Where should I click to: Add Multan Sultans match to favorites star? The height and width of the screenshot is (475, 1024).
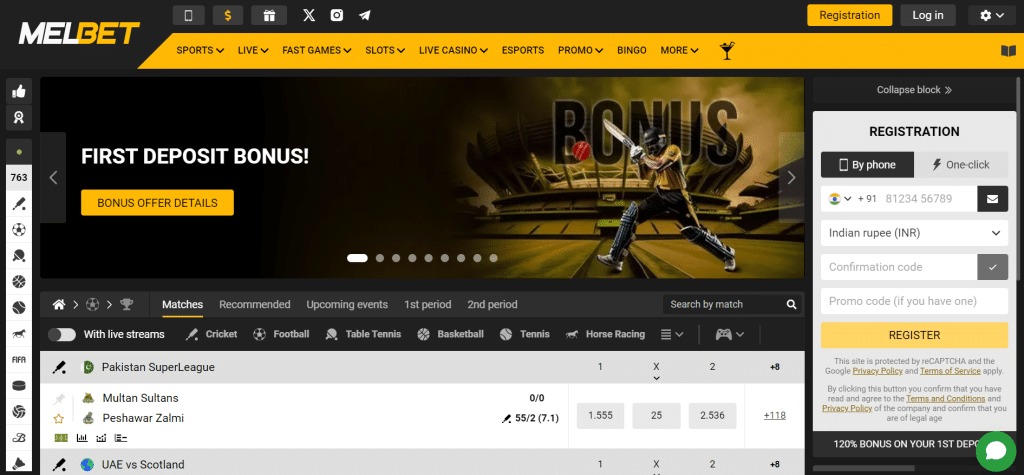(59, 418)
